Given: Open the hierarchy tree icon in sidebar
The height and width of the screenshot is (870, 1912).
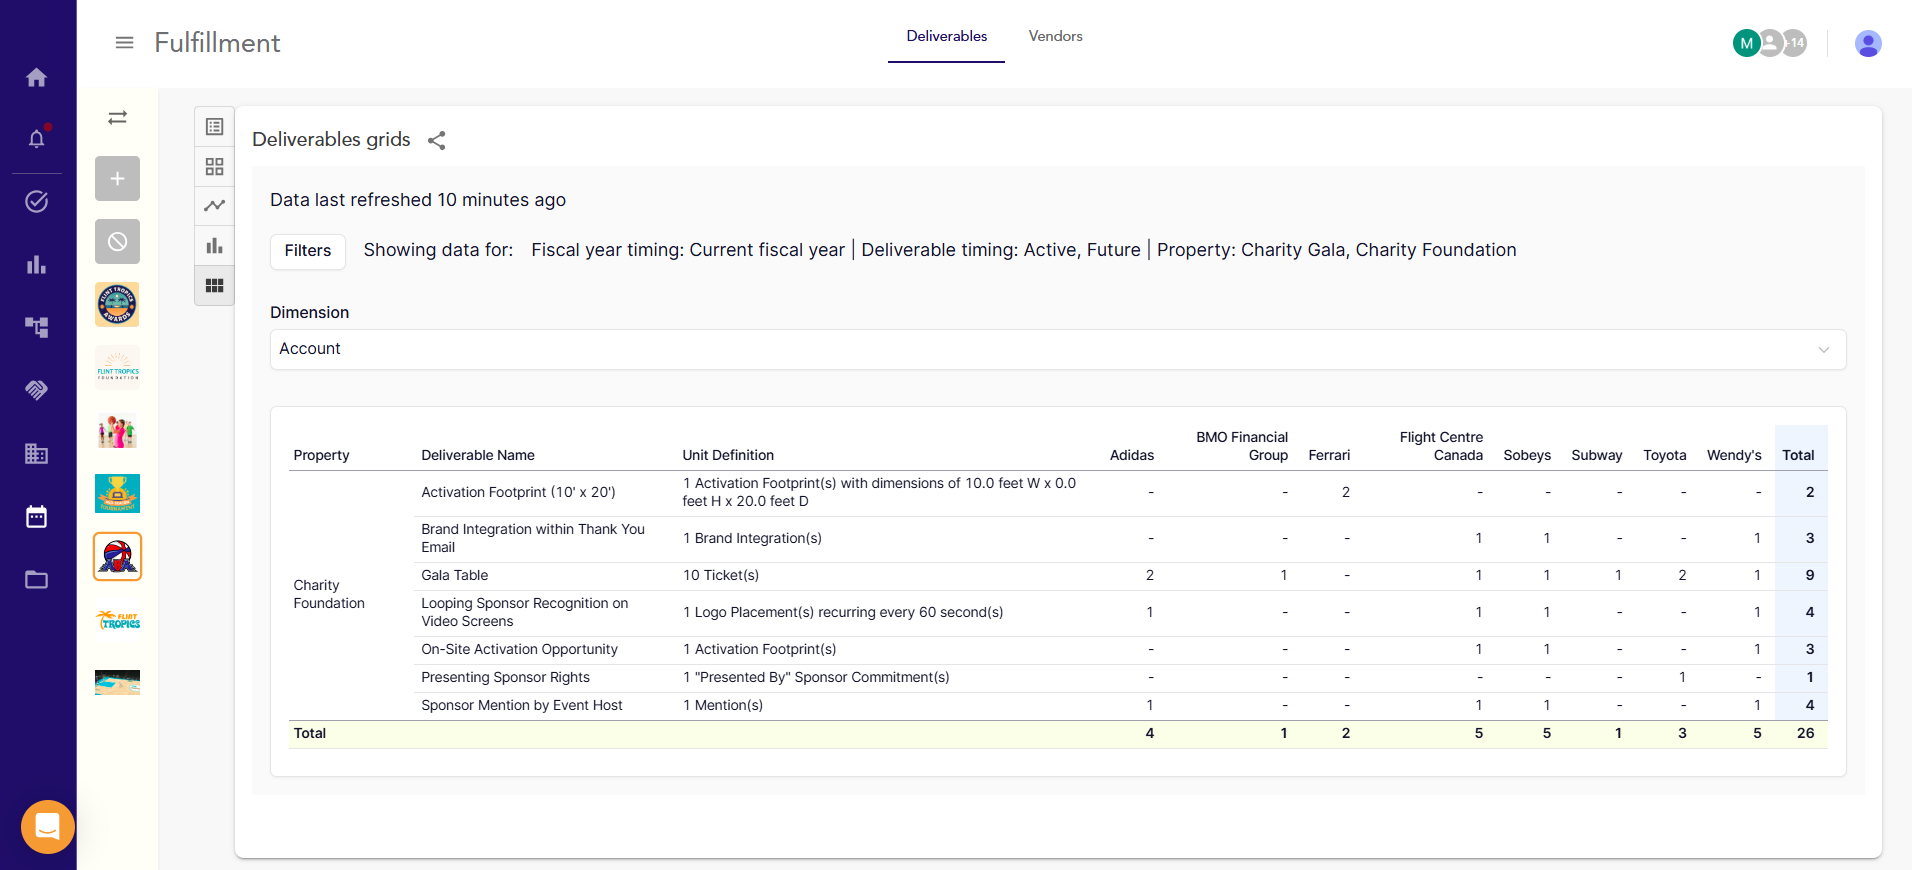Looking at the screenshot, I should (x=37, y=327).
